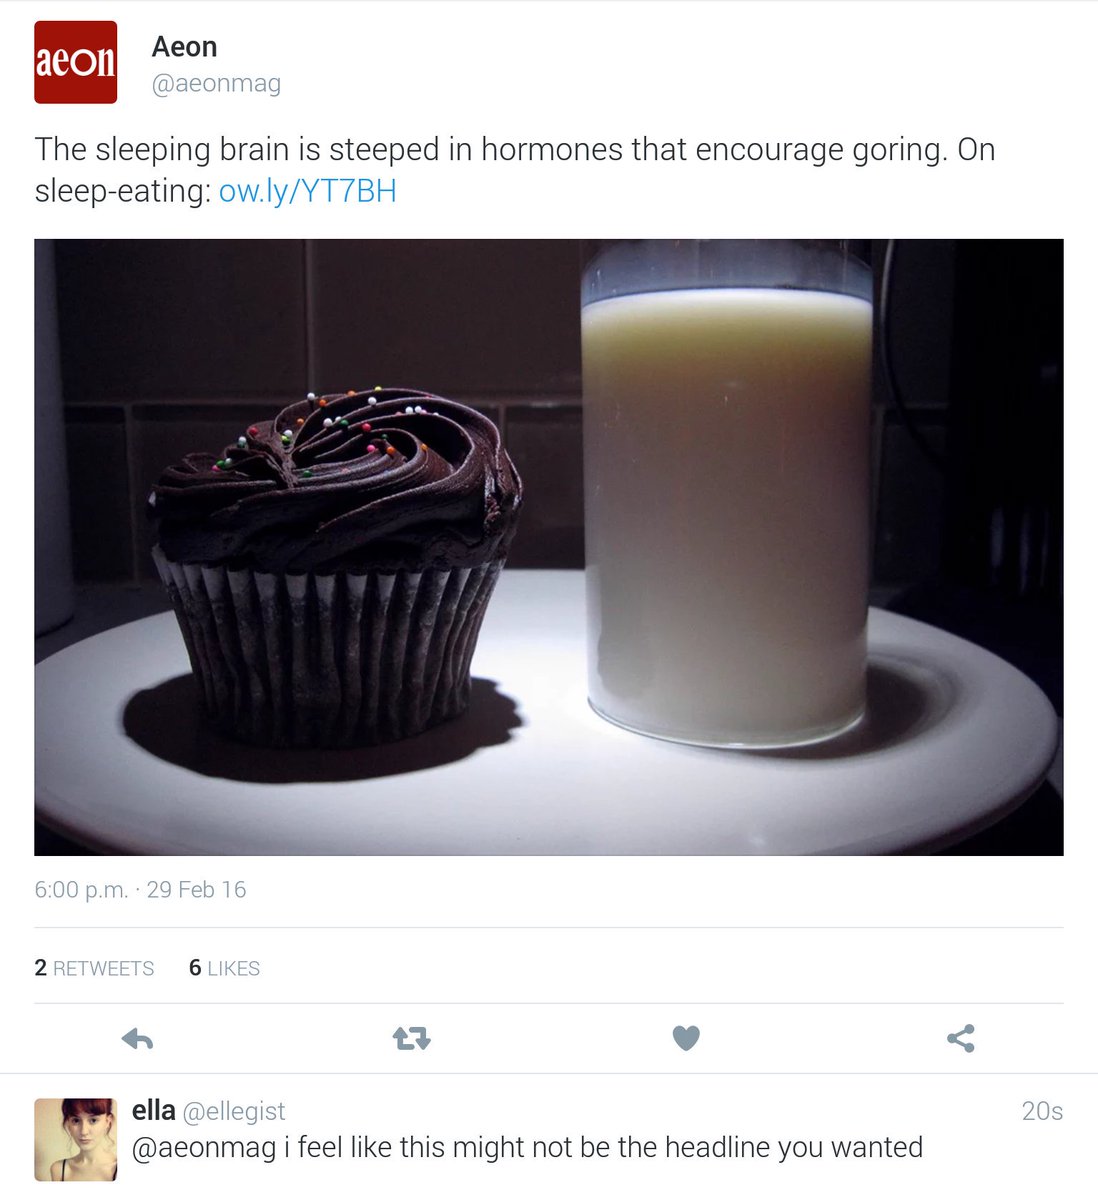Viewport: 1098px width, 1200px height.
Task: Like the tweet with heart icon
Action: point(686,1039)
